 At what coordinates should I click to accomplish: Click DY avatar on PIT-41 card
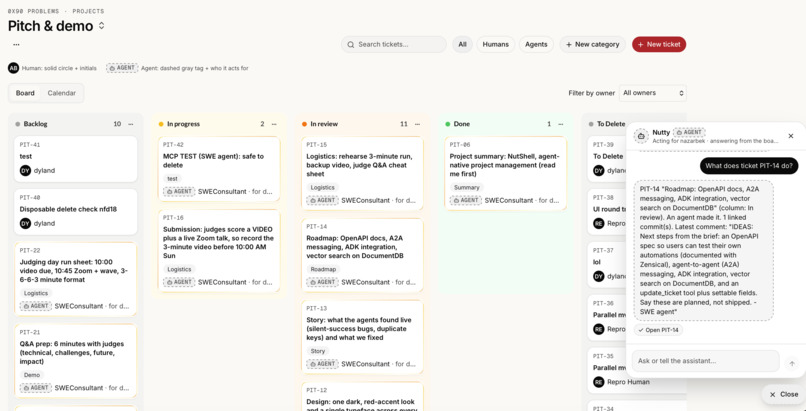[25, 171]
